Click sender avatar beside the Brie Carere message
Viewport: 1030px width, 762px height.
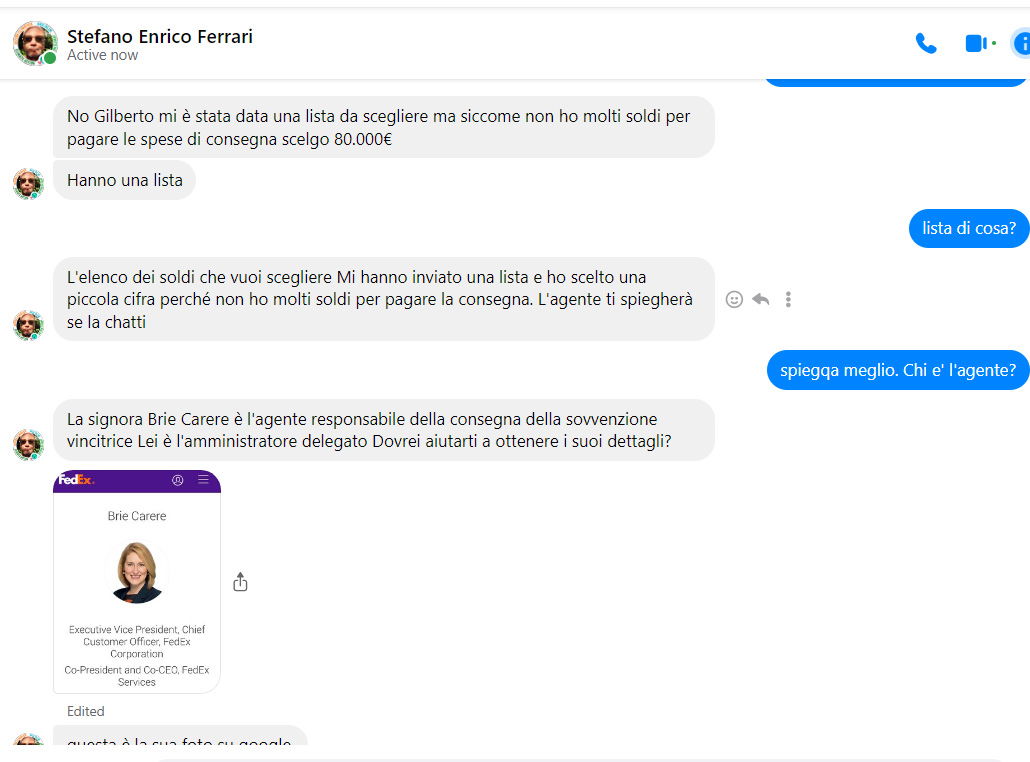point(28,444)
